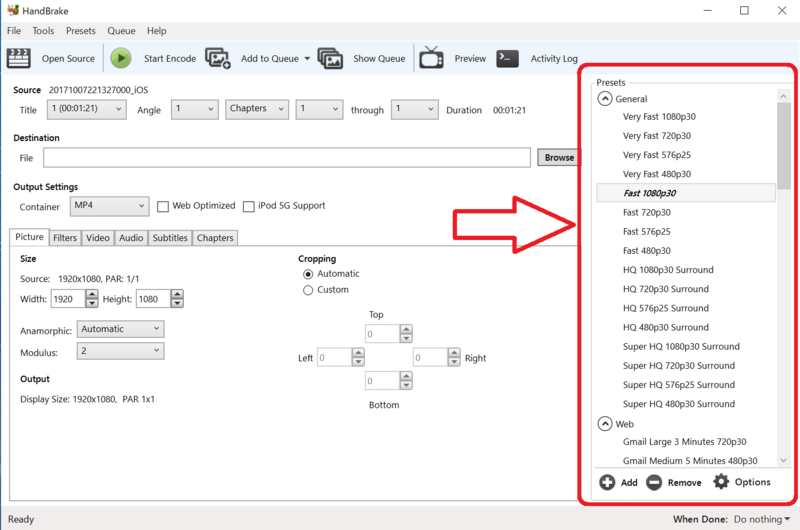Image resolution: width=800 pixels, height=530 pixels.
Task: Select the Fast 720p30 preset
Action: coord(646,212)
